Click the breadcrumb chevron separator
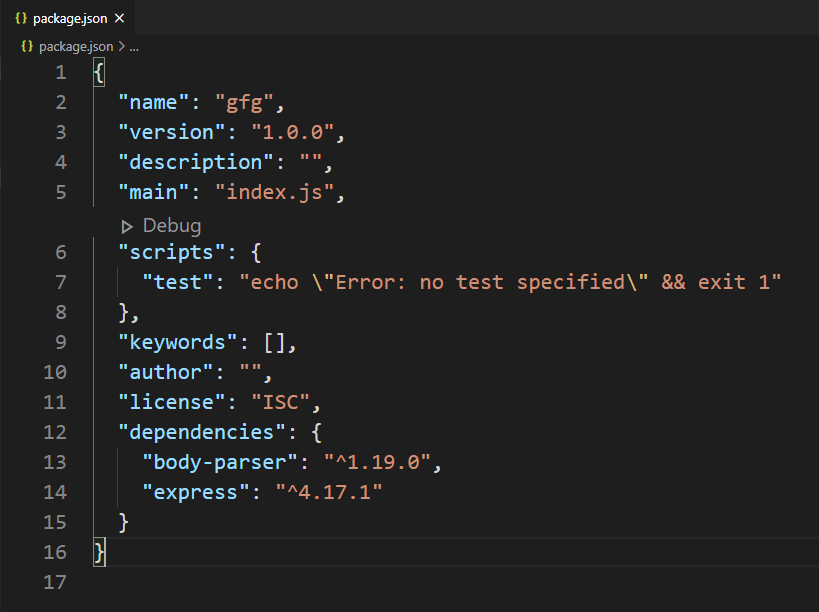 122,46
